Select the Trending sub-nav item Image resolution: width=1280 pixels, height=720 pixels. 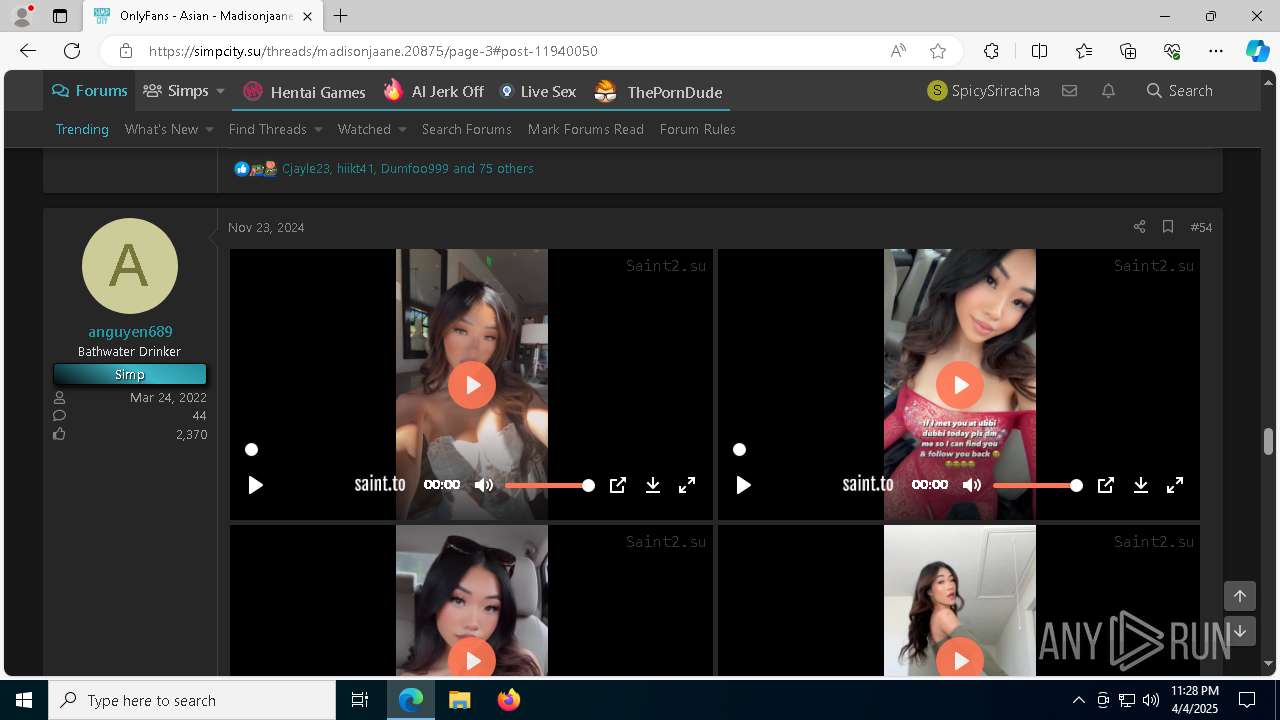[x=82, y=129]
